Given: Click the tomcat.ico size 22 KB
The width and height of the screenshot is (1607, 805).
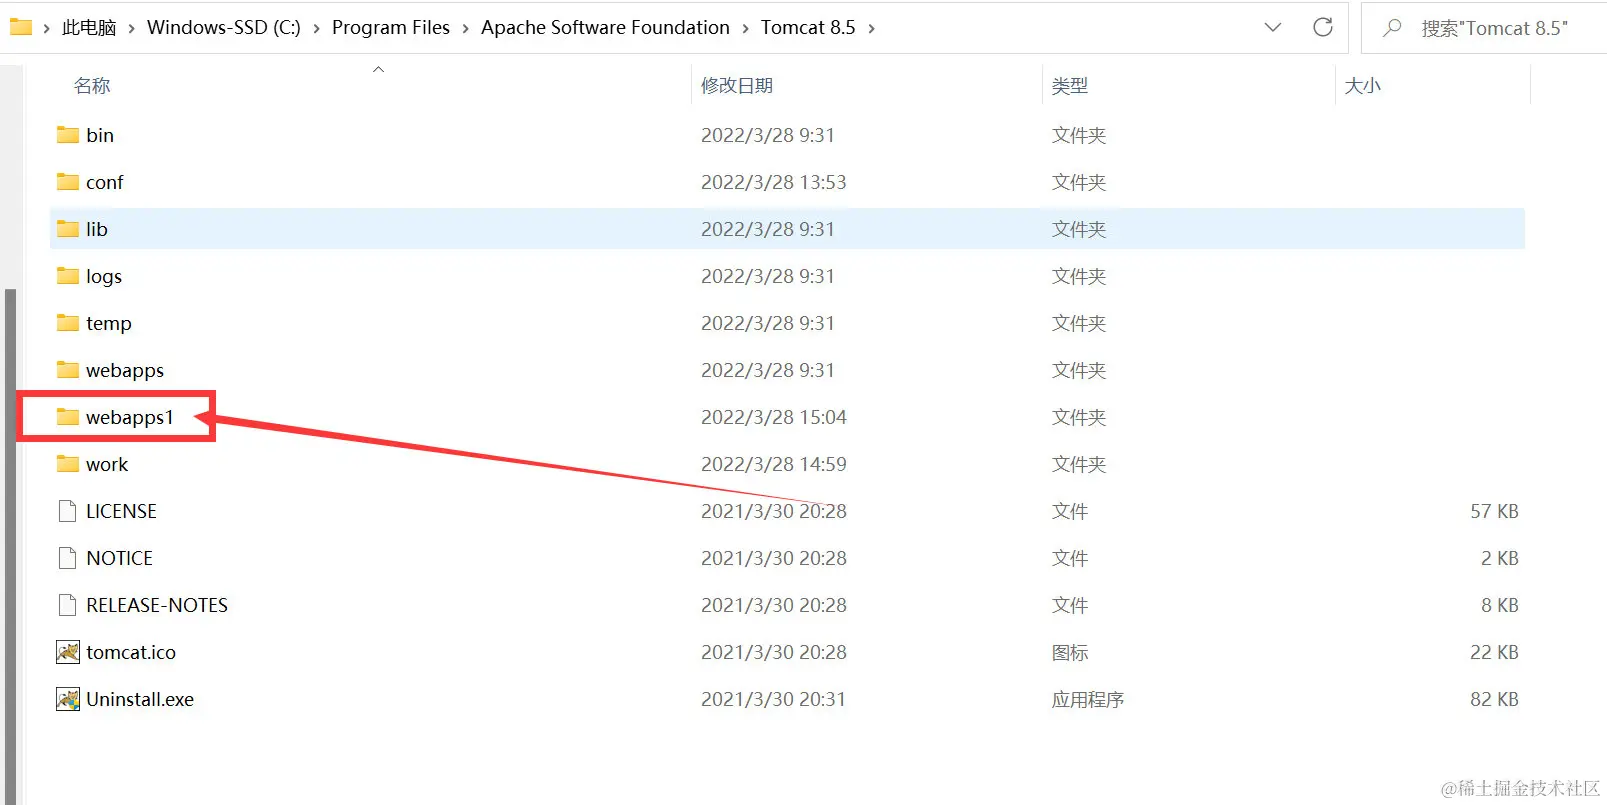Looking at the screenshot, I should coord(1494,652).
